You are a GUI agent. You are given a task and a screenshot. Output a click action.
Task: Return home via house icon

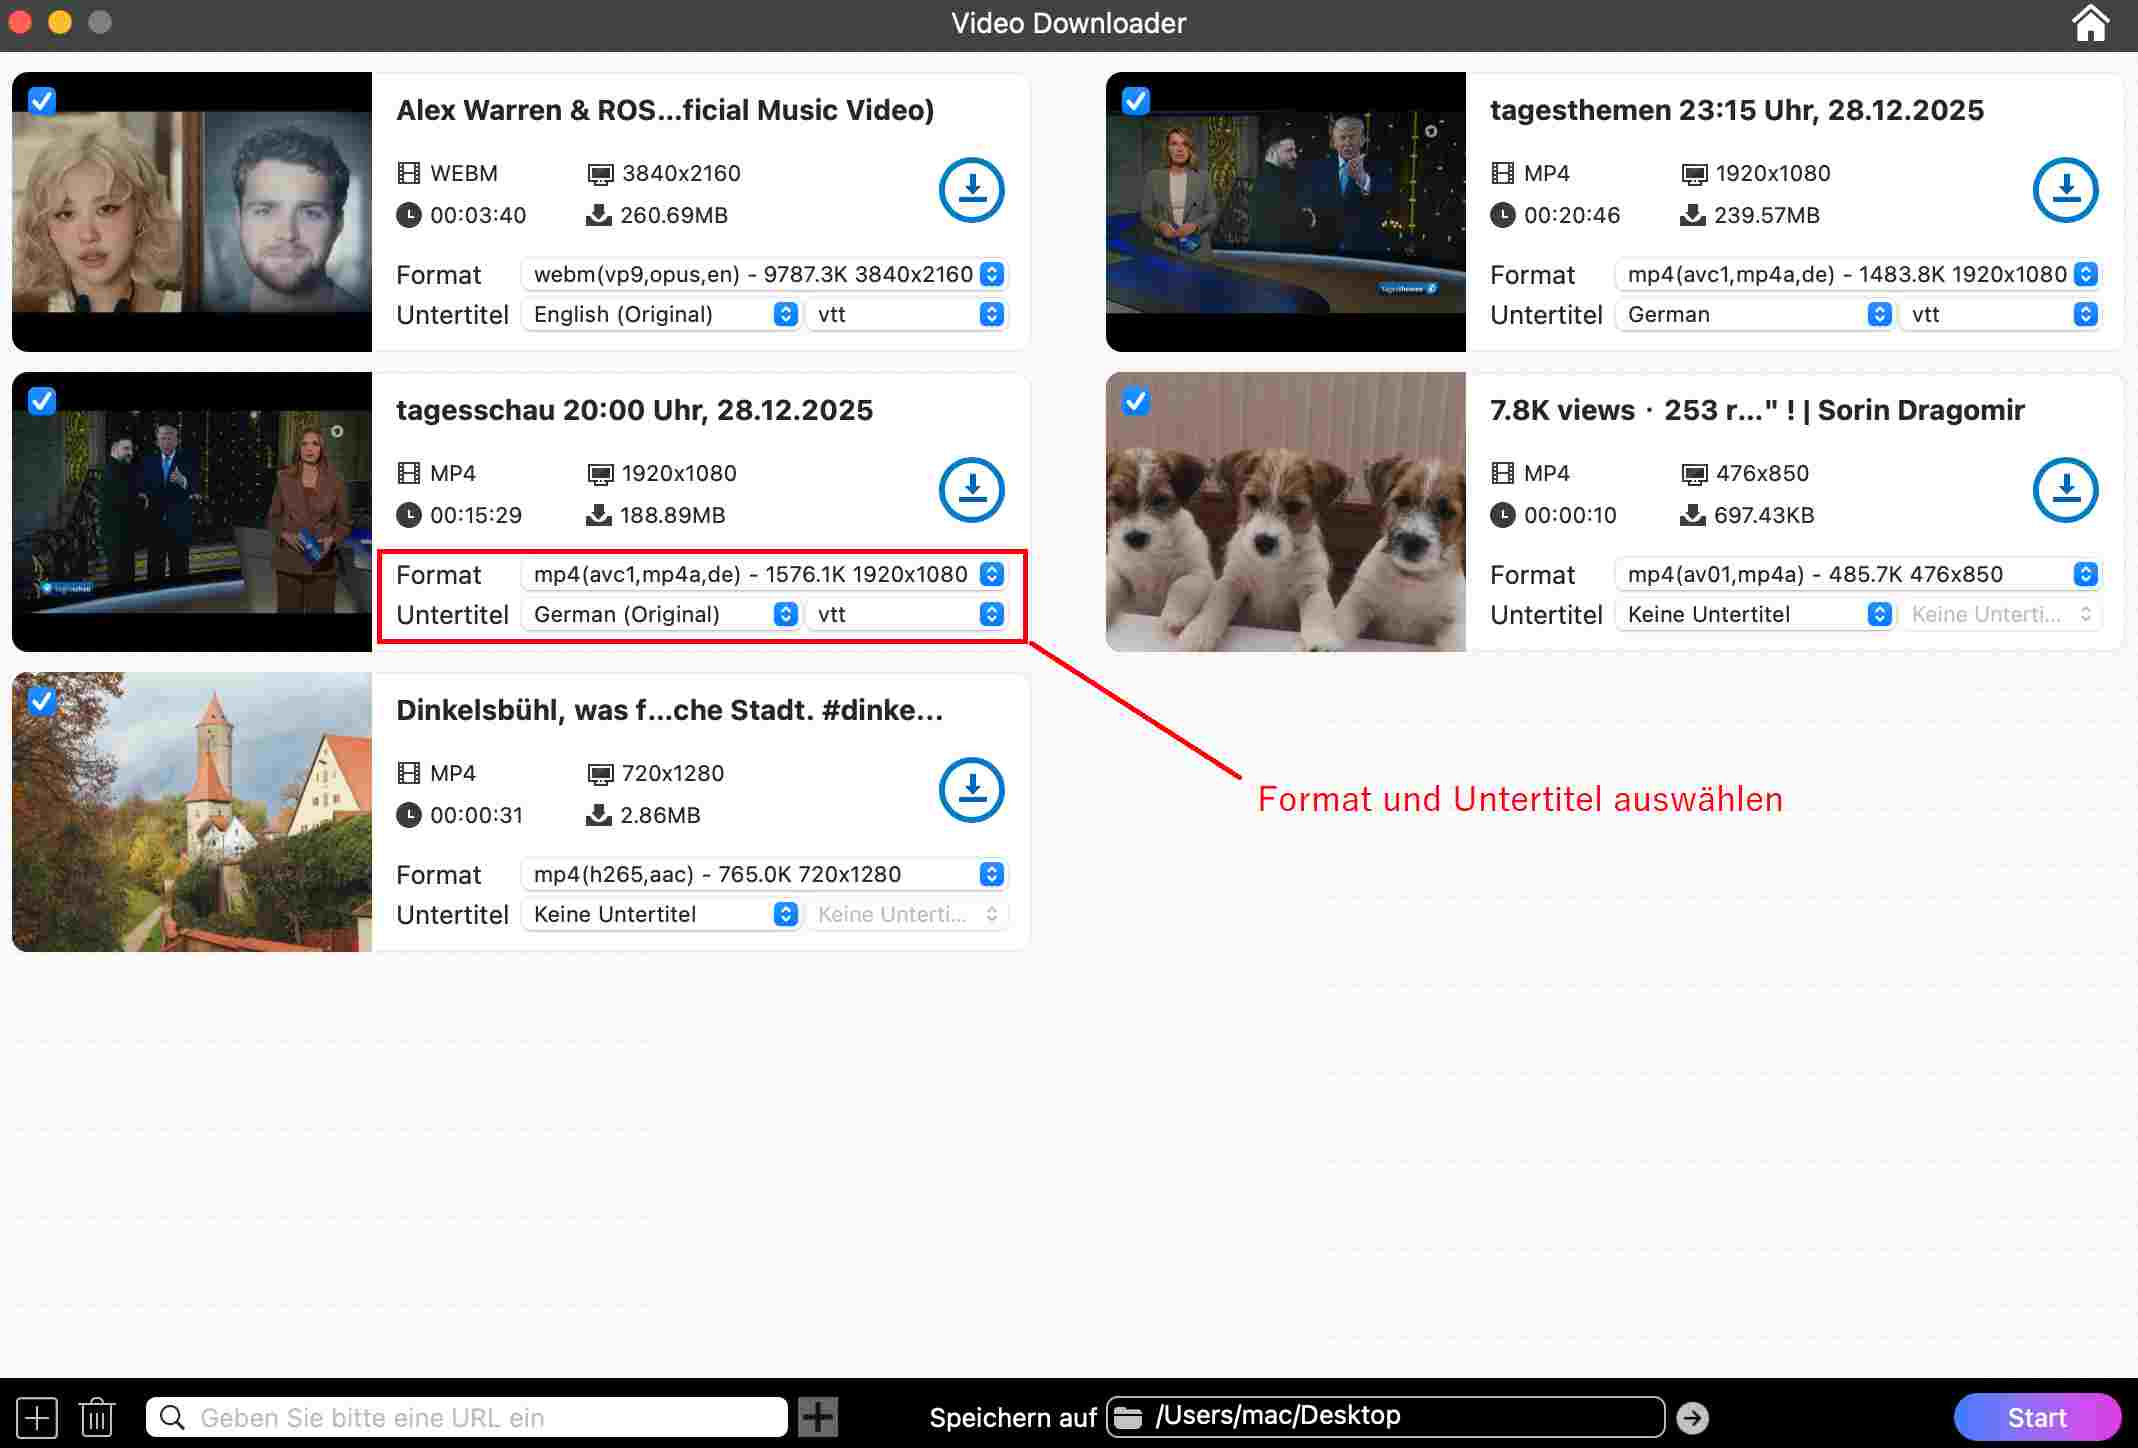(2092, 22)
